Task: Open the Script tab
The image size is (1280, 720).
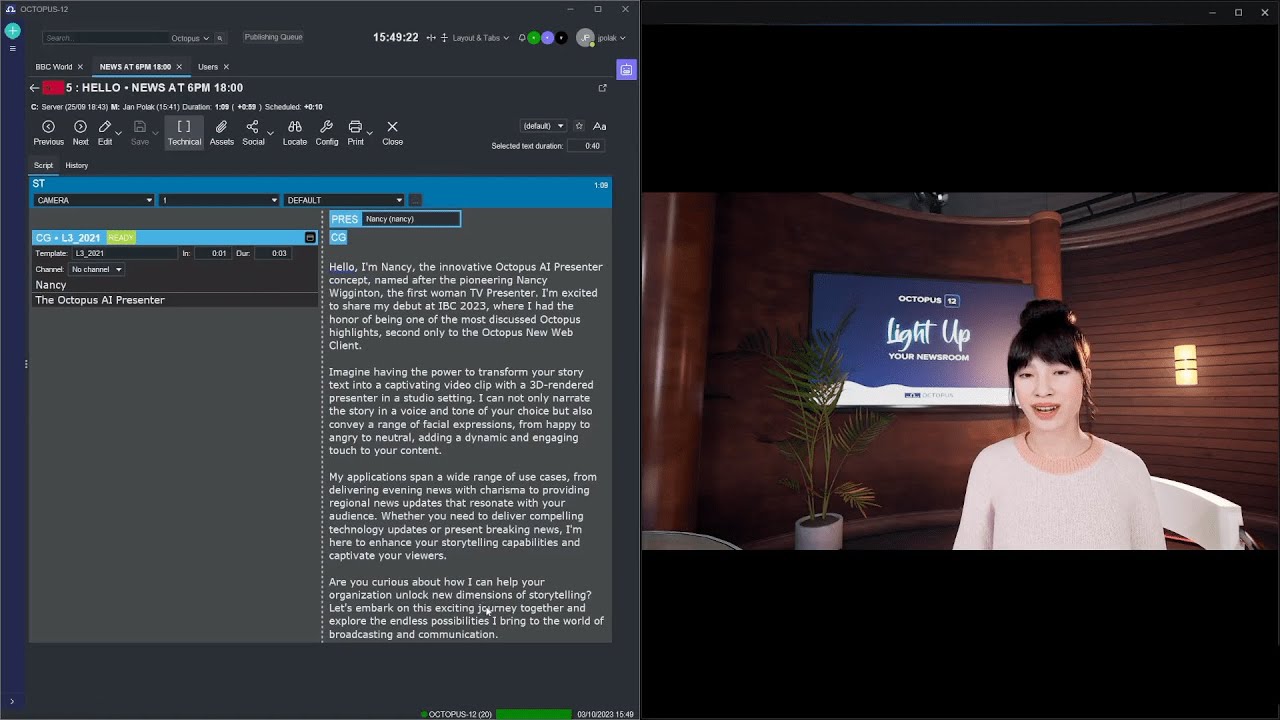Action: tap(43, 165)
